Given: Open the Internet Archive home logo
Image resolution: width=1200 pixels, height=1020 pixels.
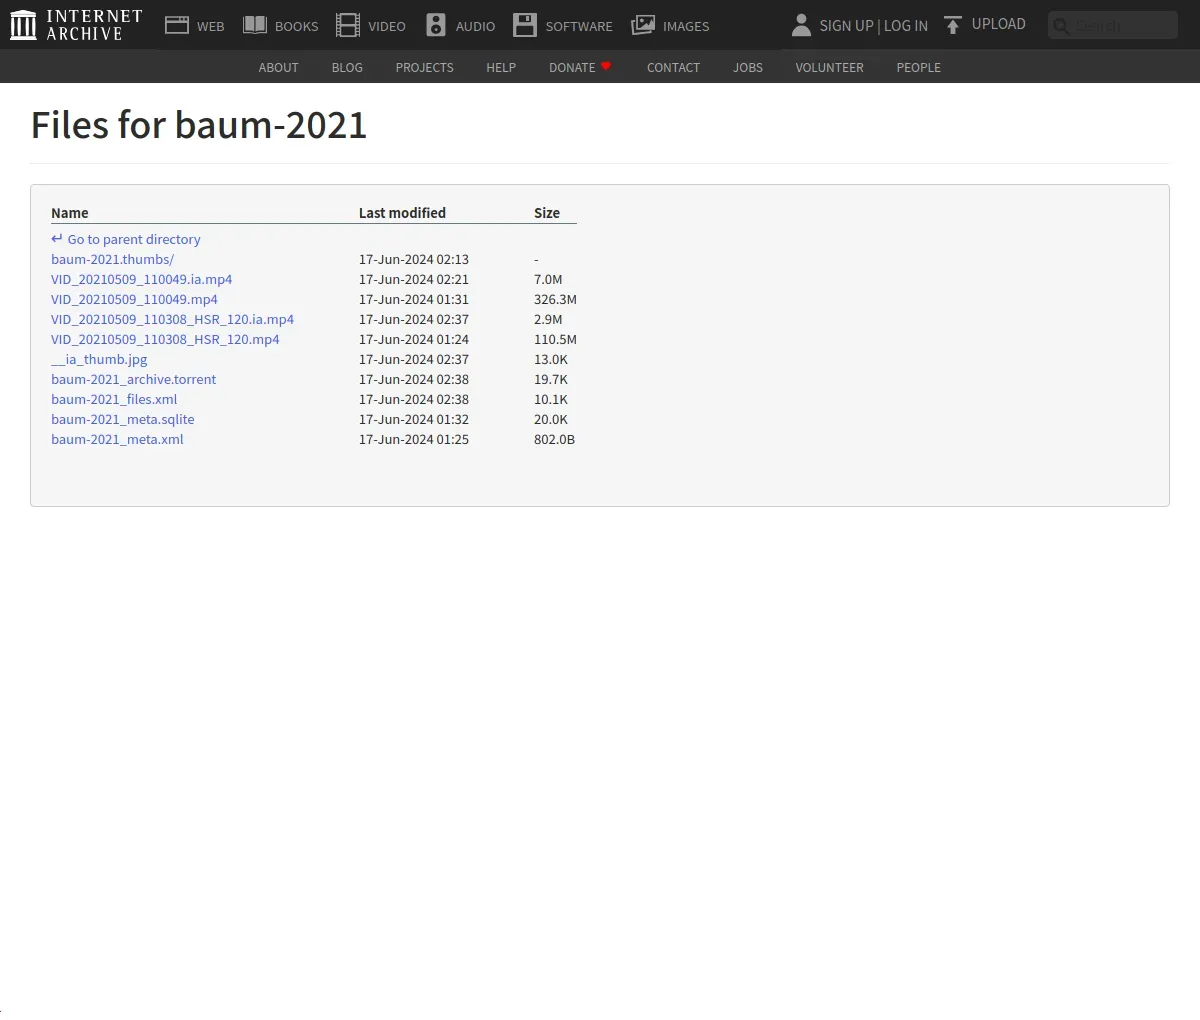Looking at the screenshot, I should pos(76,25).
